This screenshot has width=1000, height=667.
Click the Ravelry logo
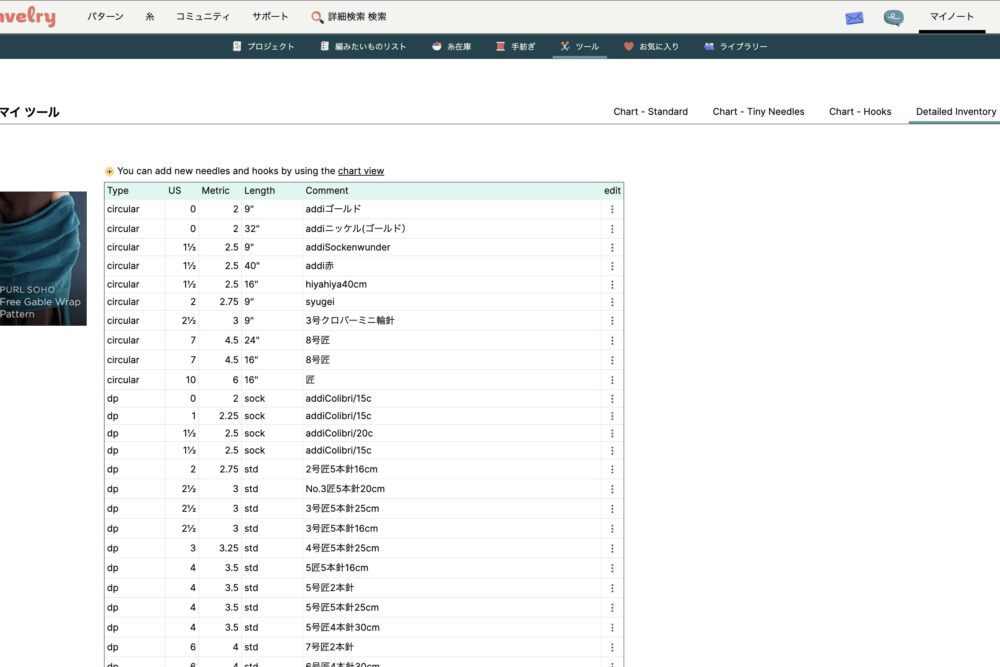(27, 17)
